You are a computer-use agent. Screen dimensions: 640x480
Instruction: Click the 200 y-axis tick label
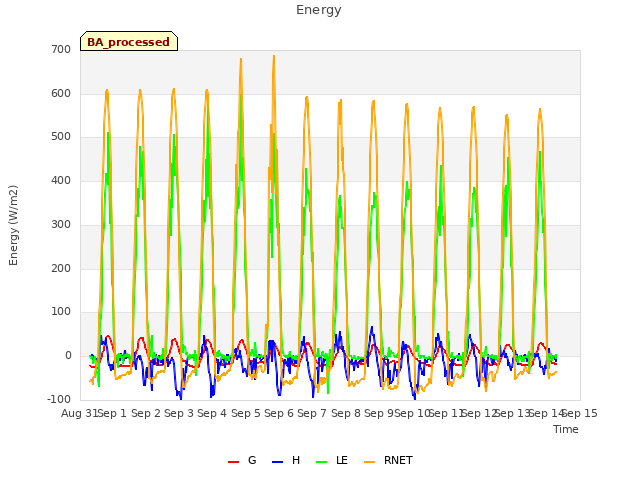(x=61, y=268)
